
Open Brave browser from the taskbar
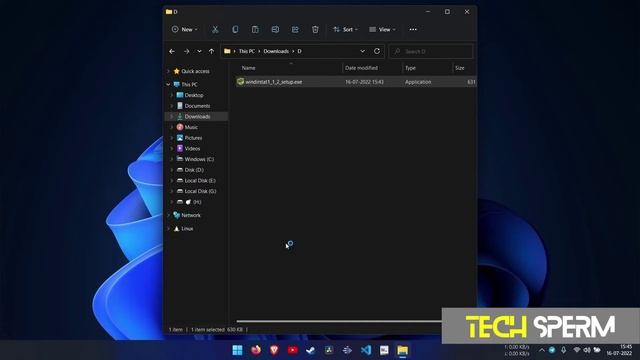274,350
